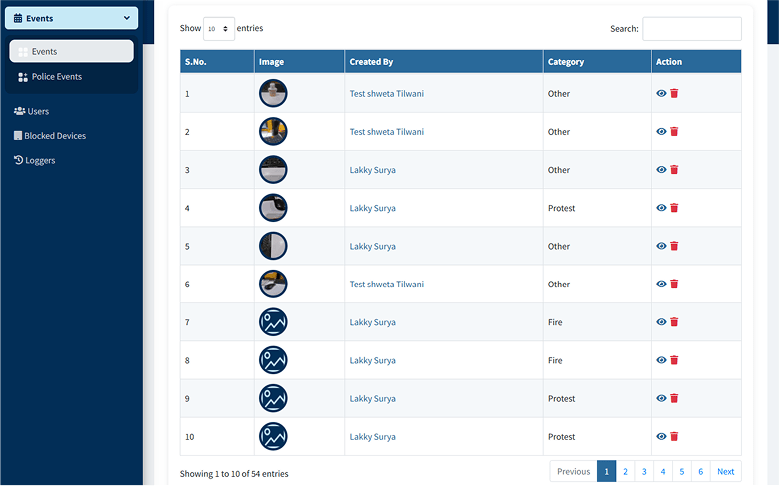Click the Police Events grid icon
Image resolution: width=779 pixels, height=486 pixels.
[23, 77]
